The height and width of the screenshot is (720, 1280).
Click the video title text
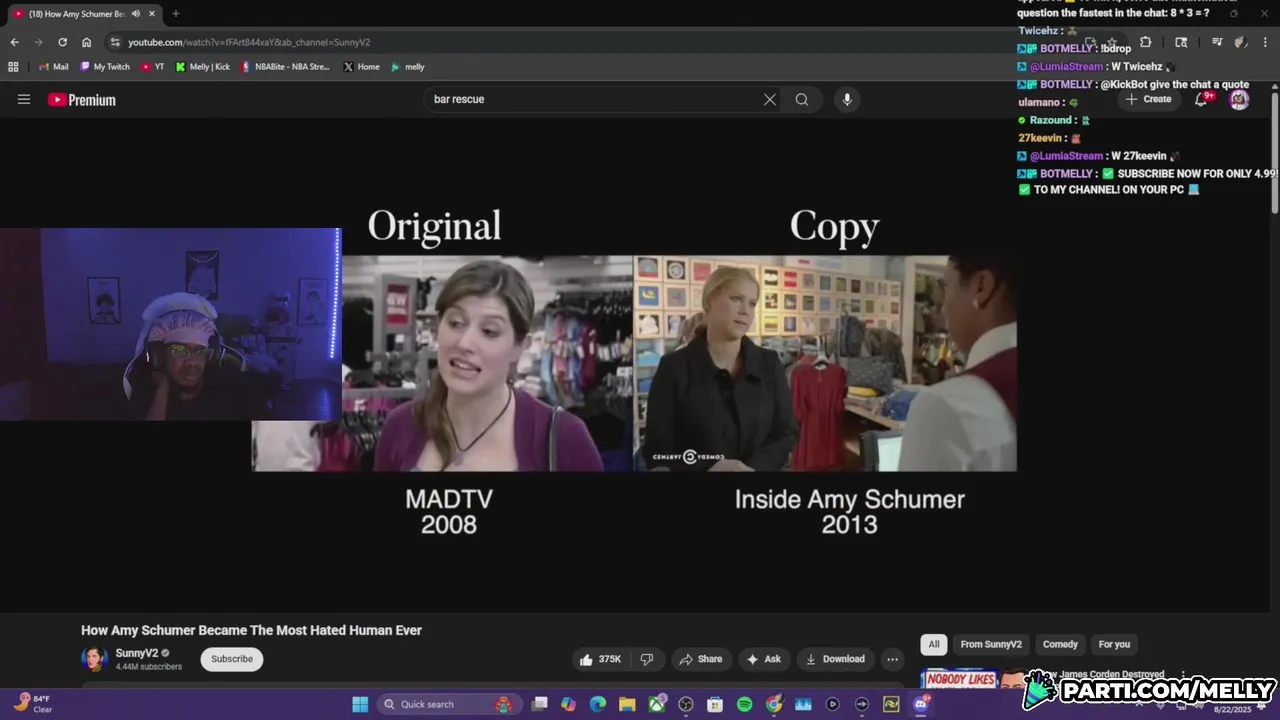click(251, 630)
